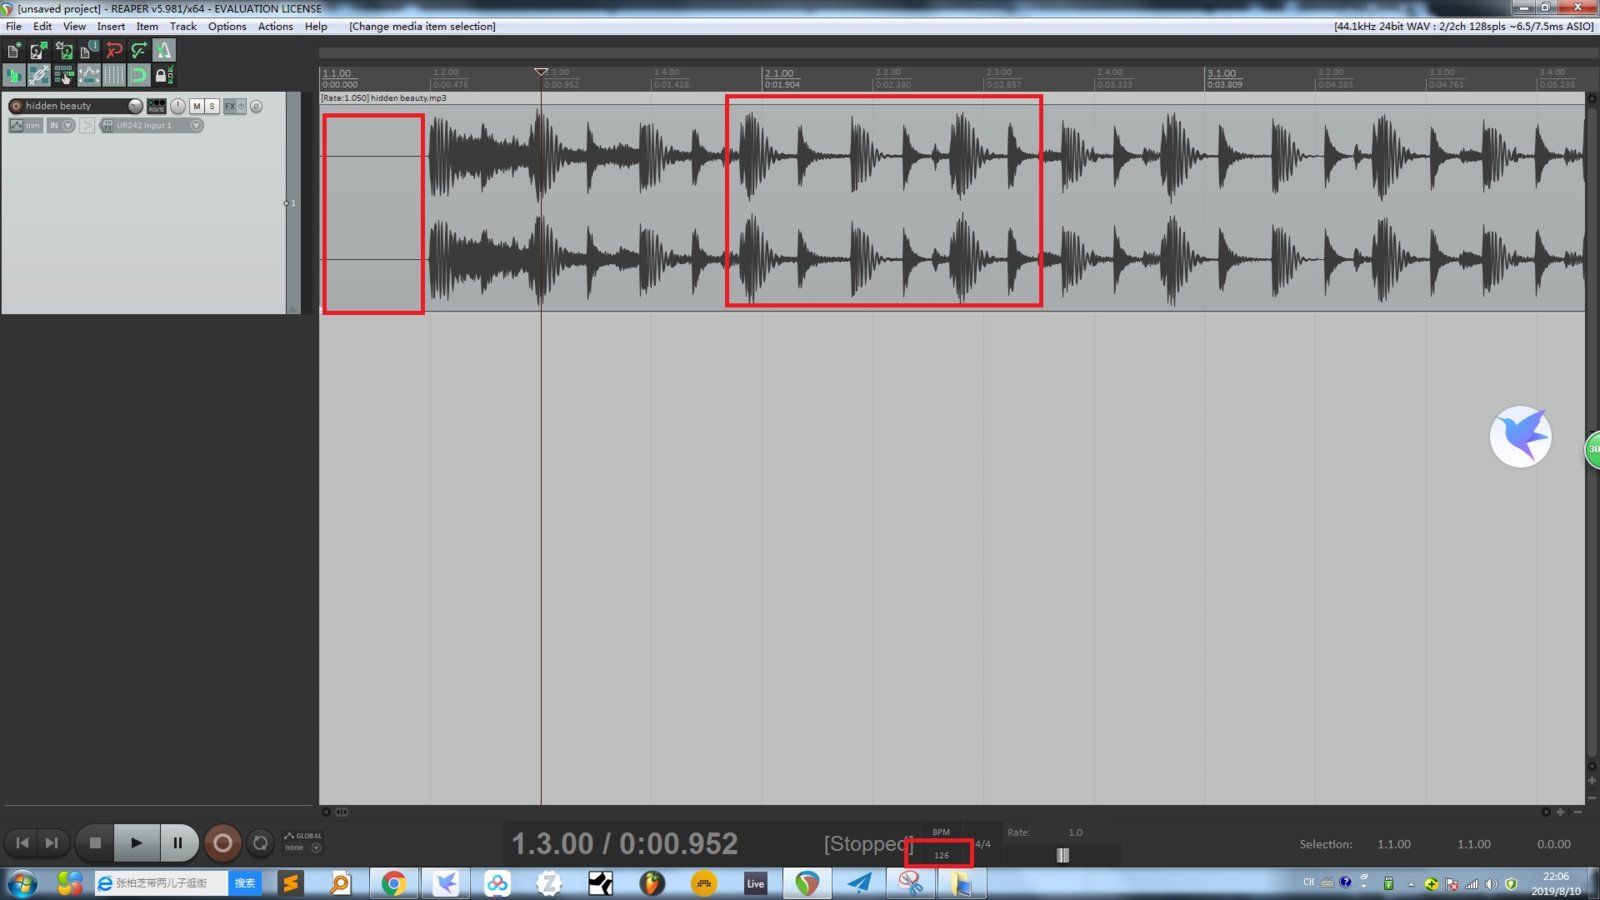Click the New Project toolbar icon

click(14, 50)
